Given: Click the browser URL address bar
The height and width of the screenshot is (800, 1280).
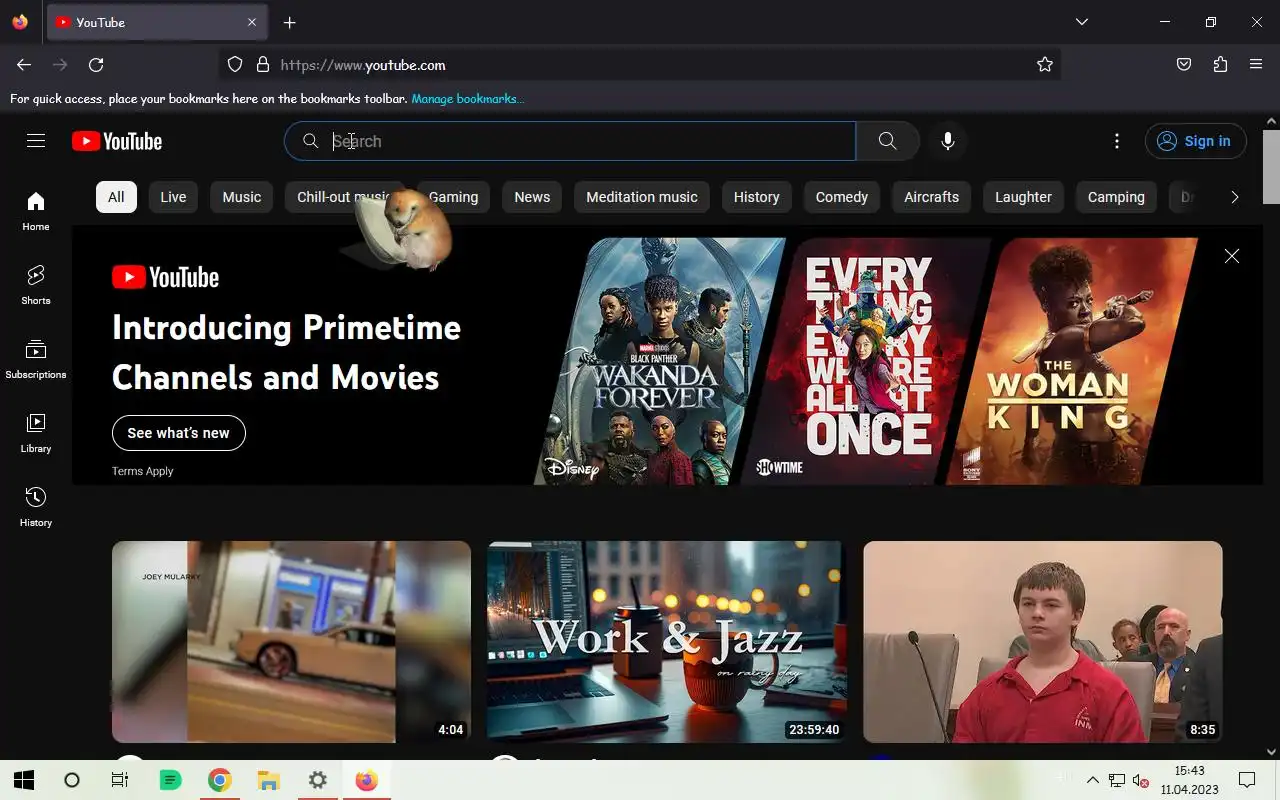Looking at the screenshot, I should click(x=640, y=65).
